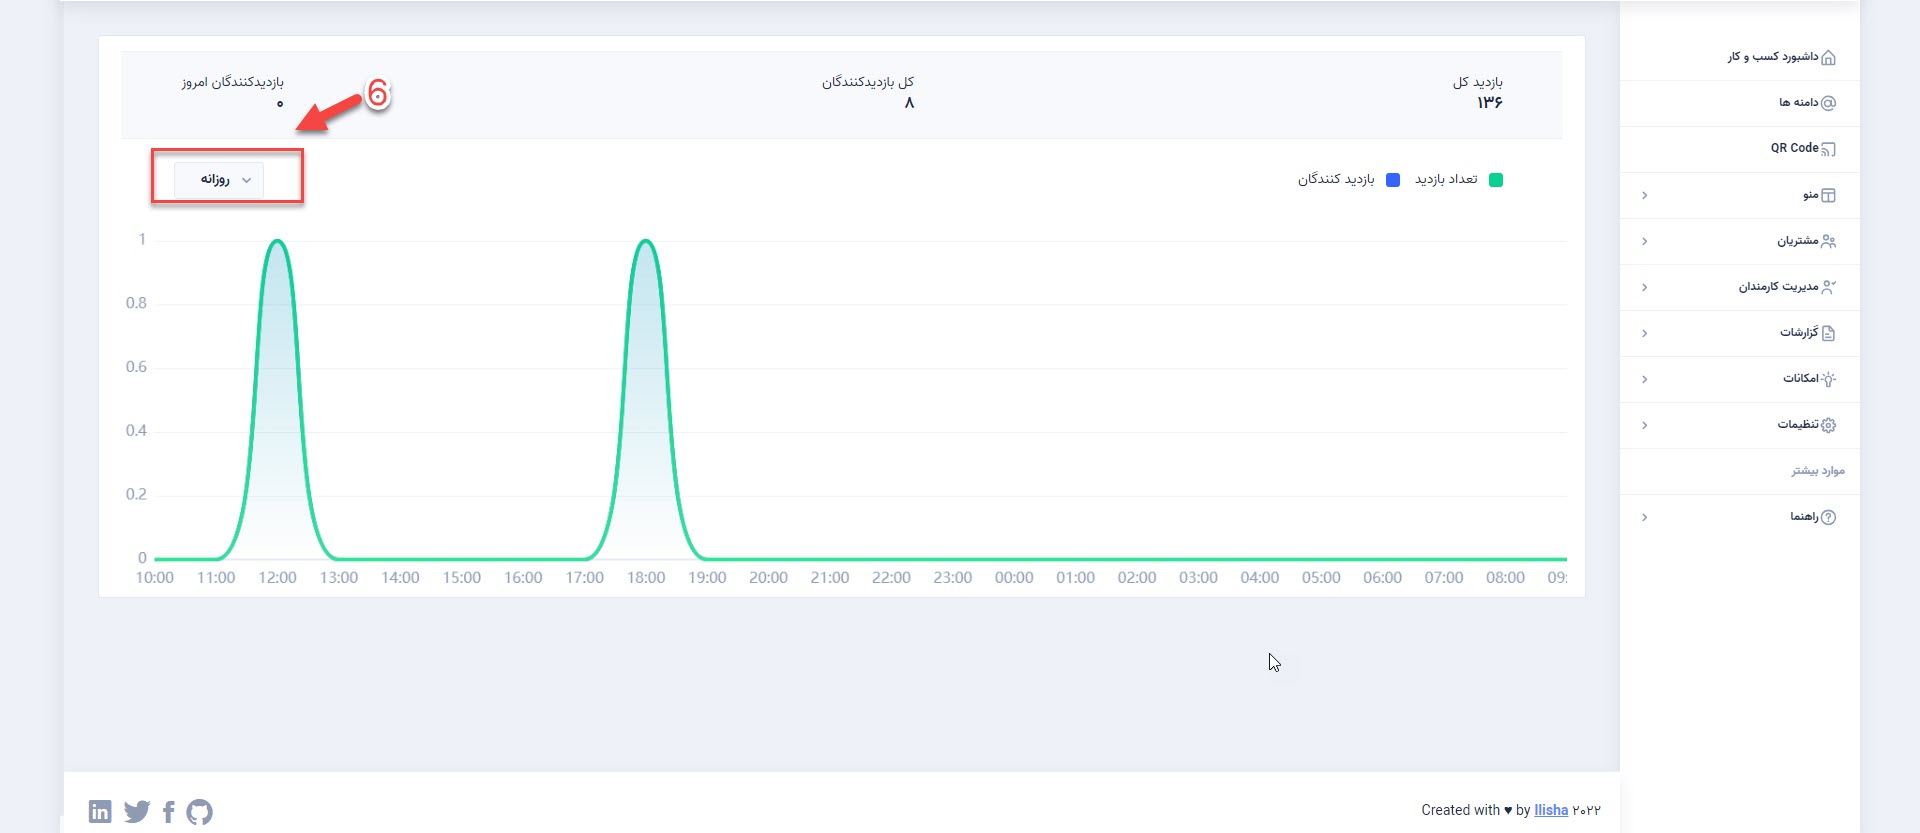Viewport: 1920px width, 833px height.
Task: Open the domains (دامنه ها) sidebar item
Action: (1740, 103)
